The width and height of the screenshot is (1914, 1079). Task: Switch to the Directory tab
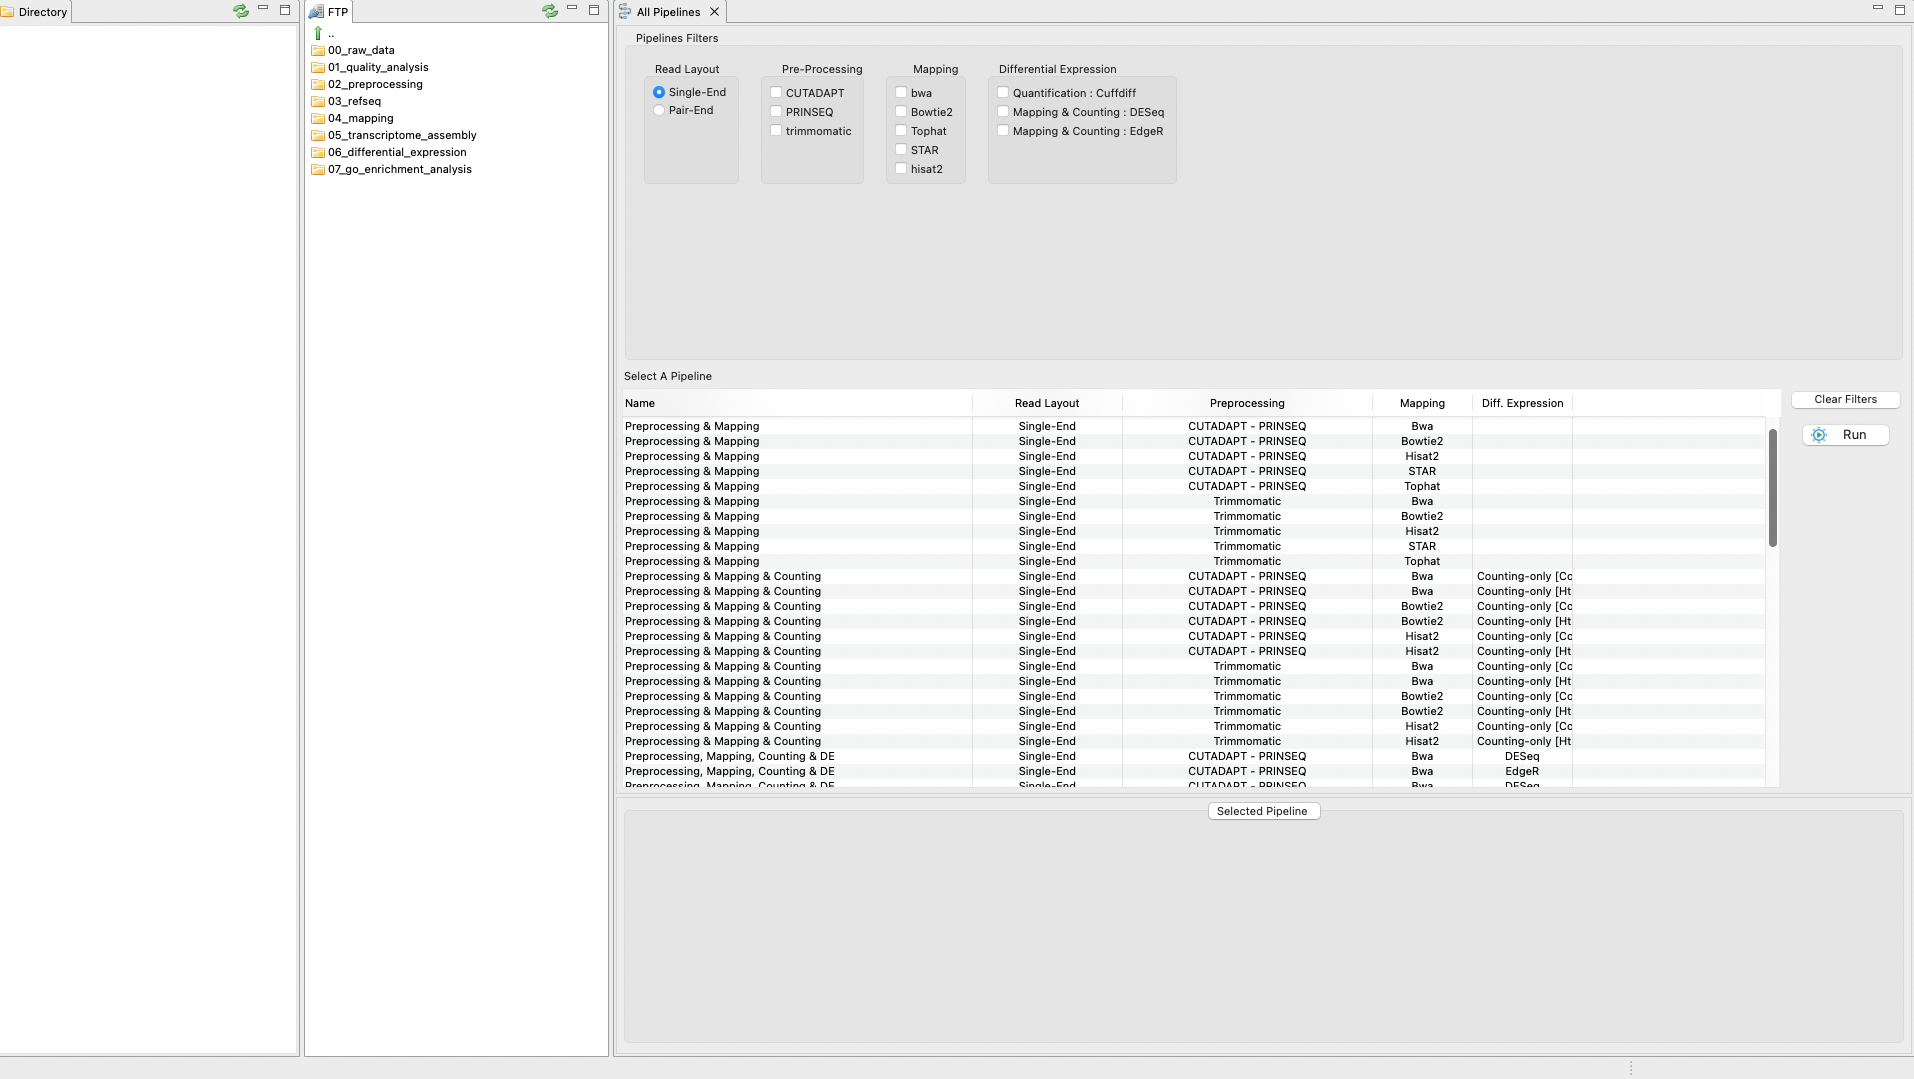coord(35,12)
